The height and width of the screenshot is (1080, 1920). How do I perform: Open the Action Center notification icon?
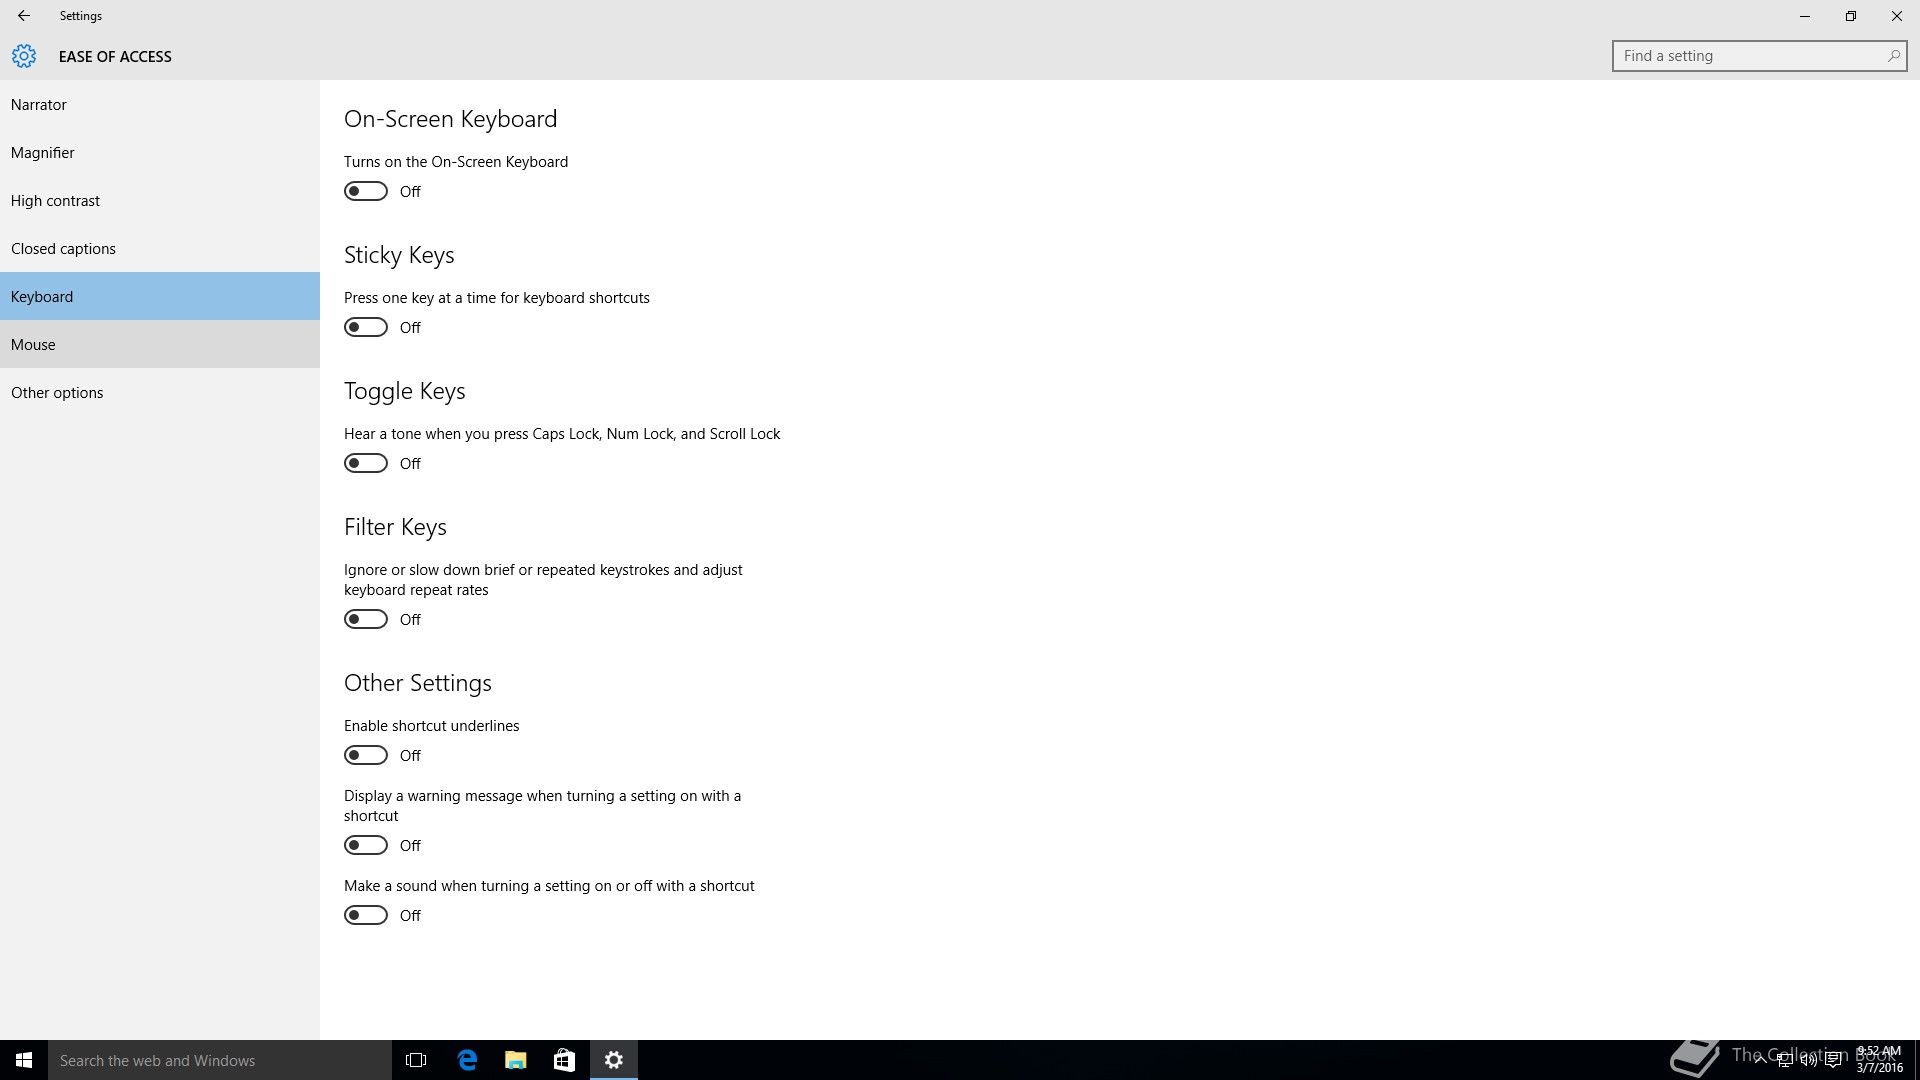pyautogui.click(x=1834, y=1061)
